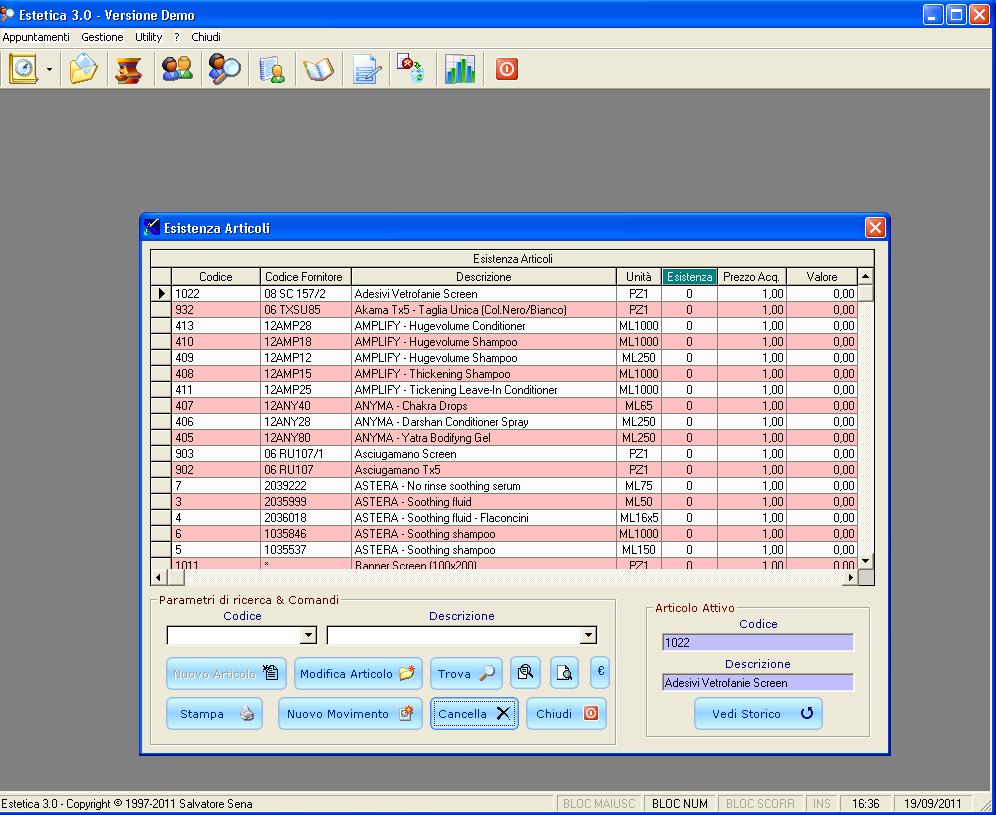This screenshot has height=815, width=996.
Task: Open the two-people clients toolbar icon
Action: 177,69
